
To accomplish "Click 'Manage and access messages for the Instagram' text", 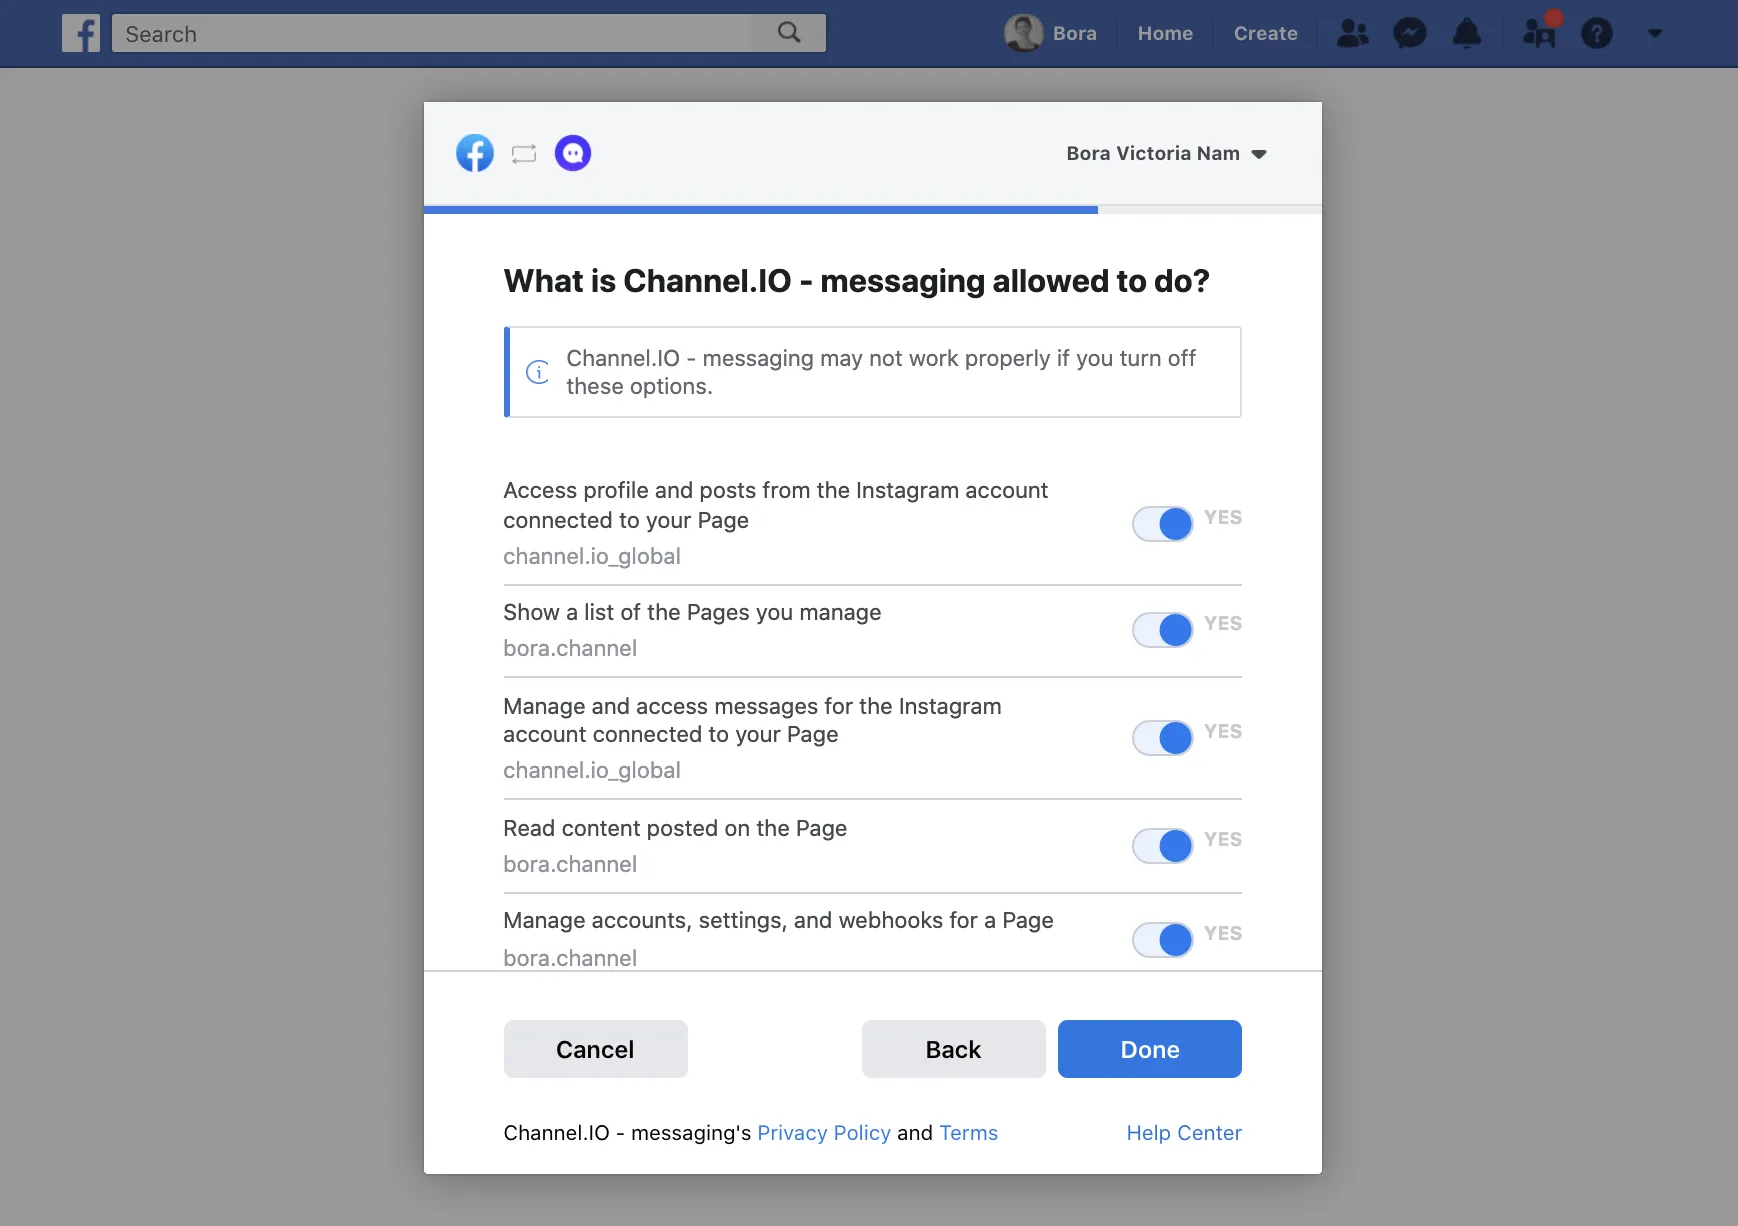I will [752, 720].
